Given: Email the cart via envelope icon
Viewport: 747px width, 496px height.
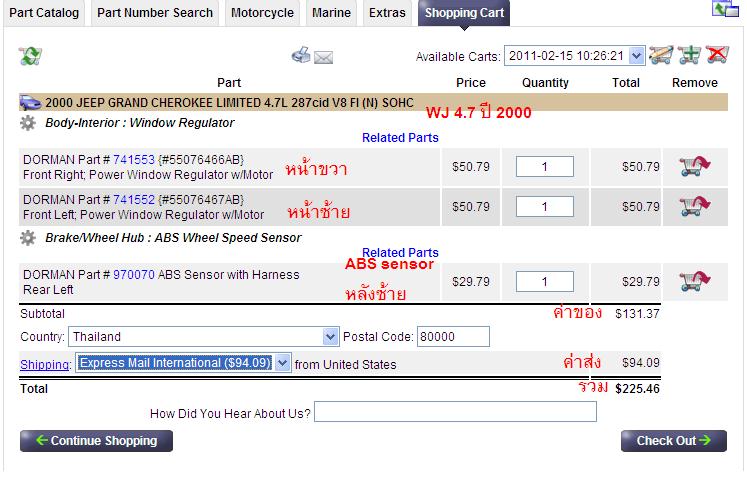Looking at the screenshot, I should (323, 57).
